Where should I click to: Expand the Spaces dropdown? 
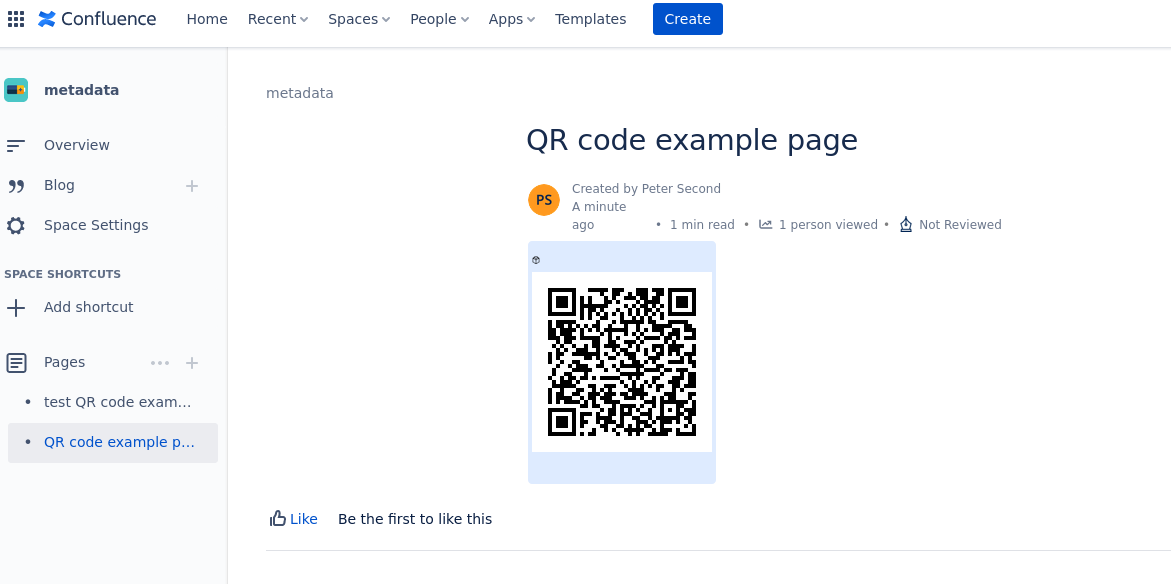tap(358, 18)
